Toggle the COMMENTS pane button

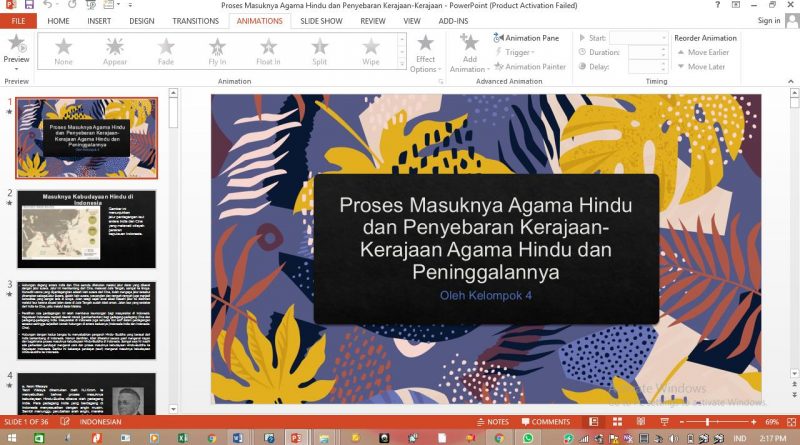[545, 422]
